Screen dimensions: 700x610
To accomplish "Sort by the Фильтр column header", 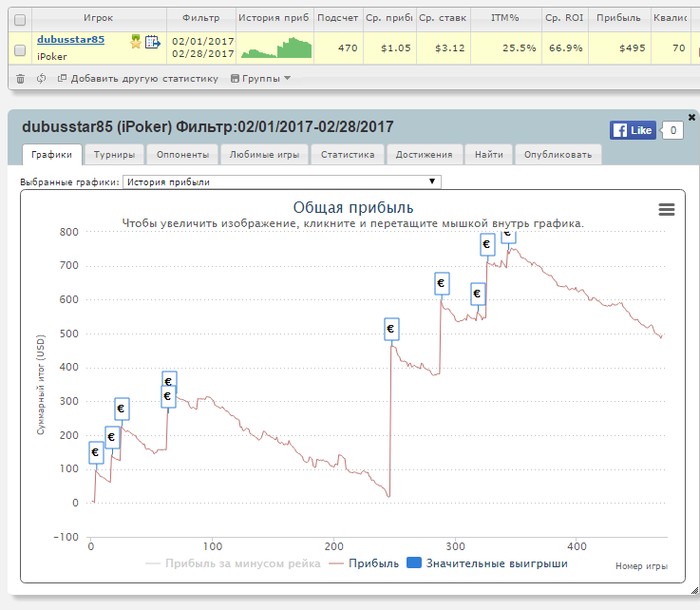I will pyautogui.click(x=201, y=18).
